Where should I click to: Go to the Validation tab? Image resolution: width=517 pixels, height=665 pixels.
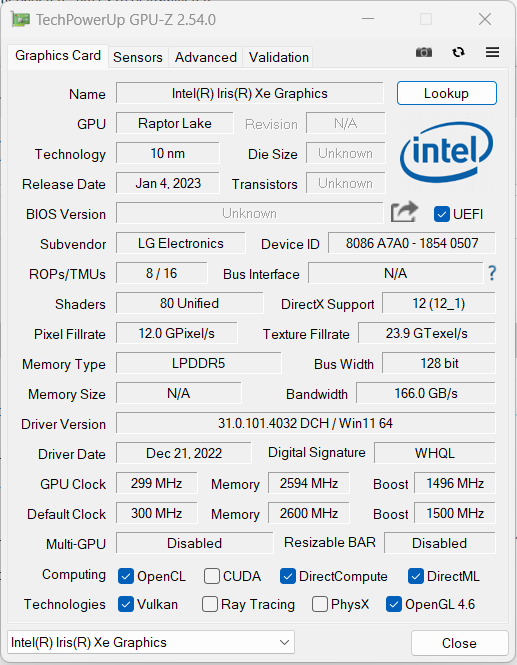click(x=279, y=57)
